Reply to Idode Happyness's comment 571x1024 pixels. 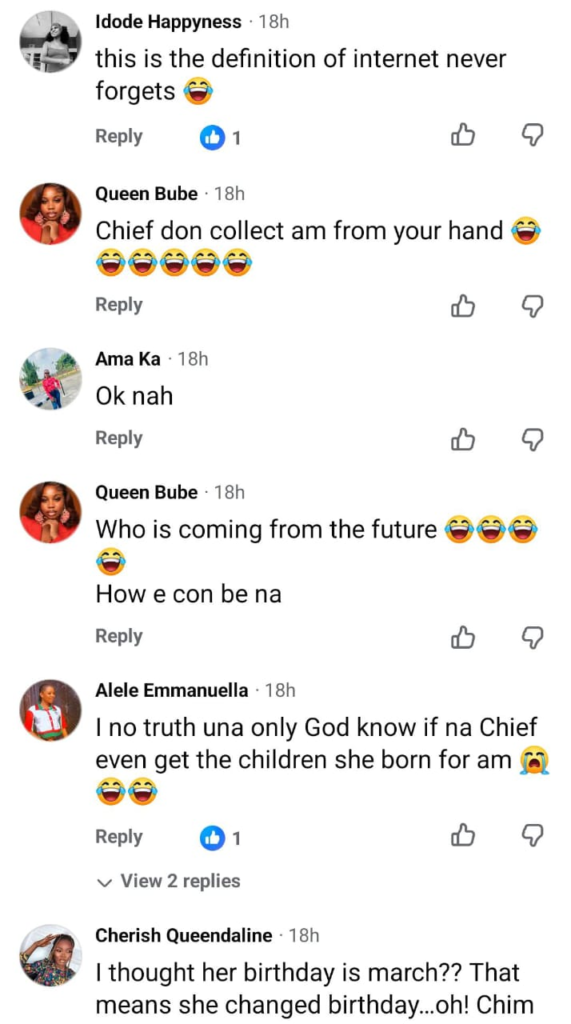point(119,136)
